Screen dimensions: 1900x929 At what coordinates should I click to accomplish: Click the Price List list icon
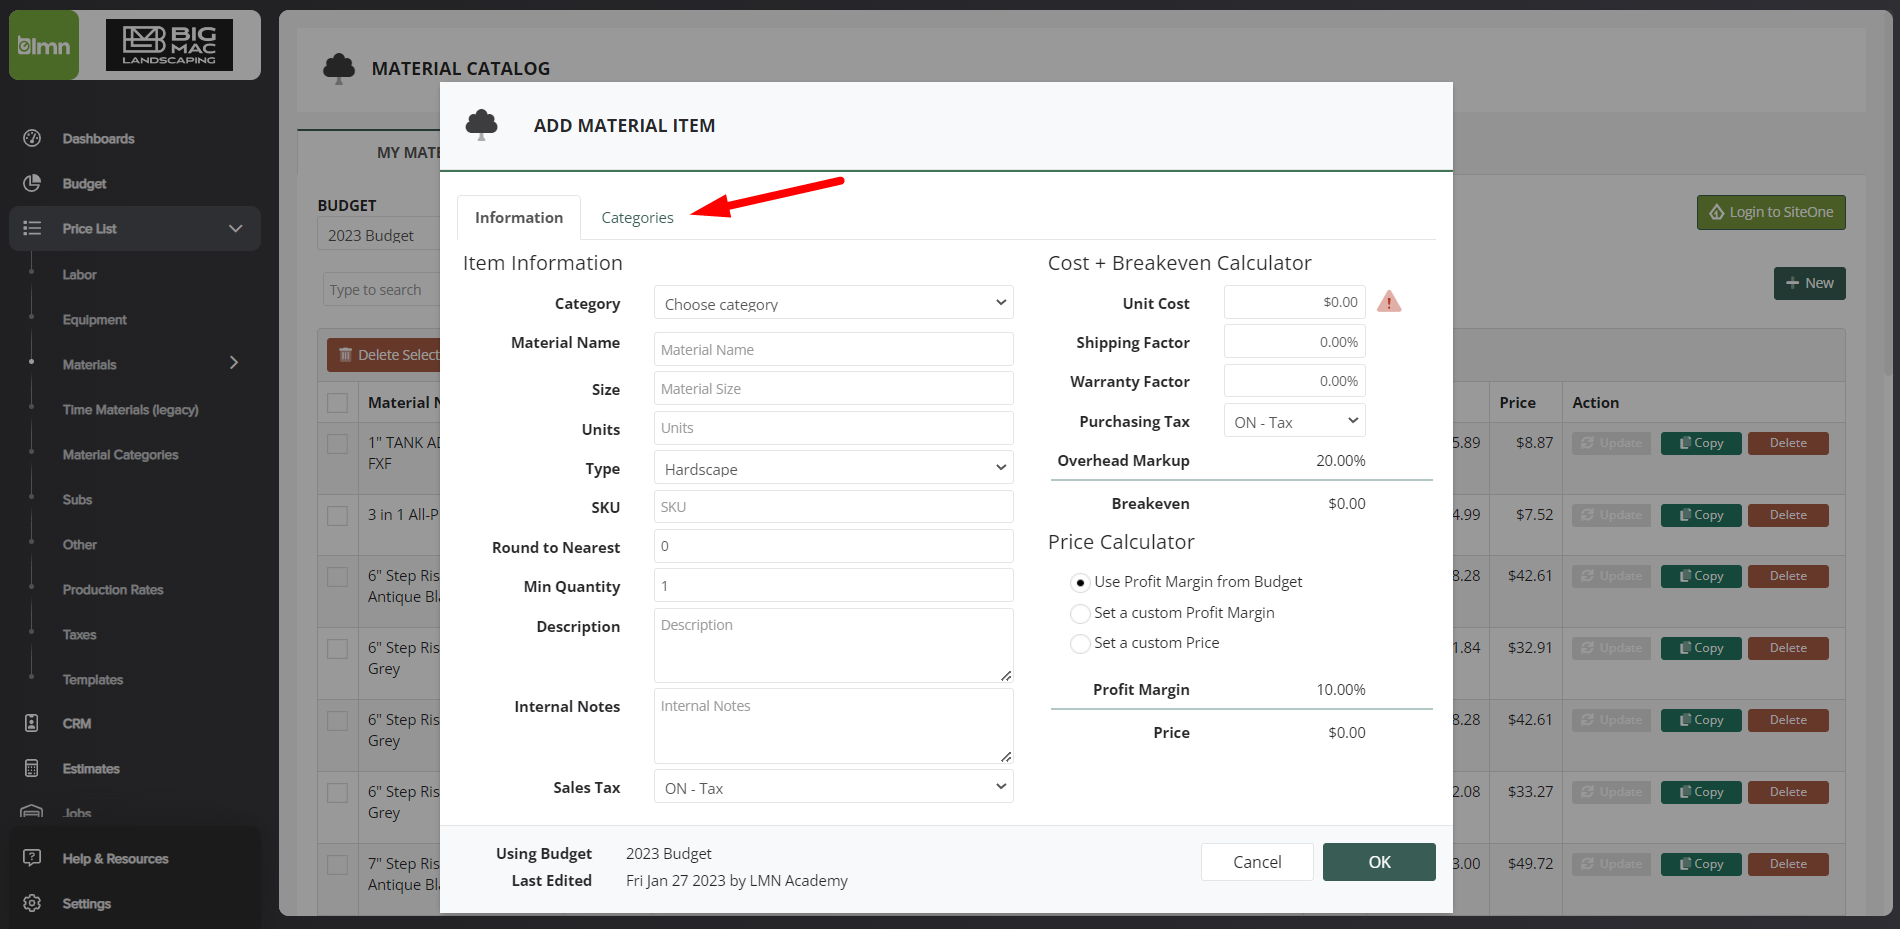(x=32, y=228)
